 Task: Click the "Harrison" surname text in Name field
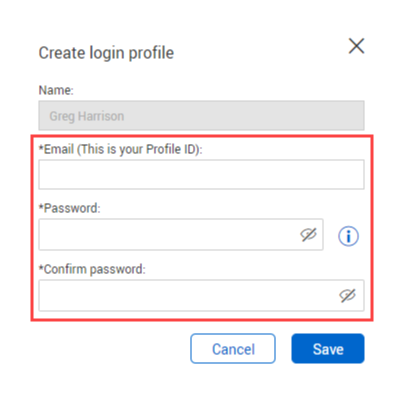click(x=101, y=116)
